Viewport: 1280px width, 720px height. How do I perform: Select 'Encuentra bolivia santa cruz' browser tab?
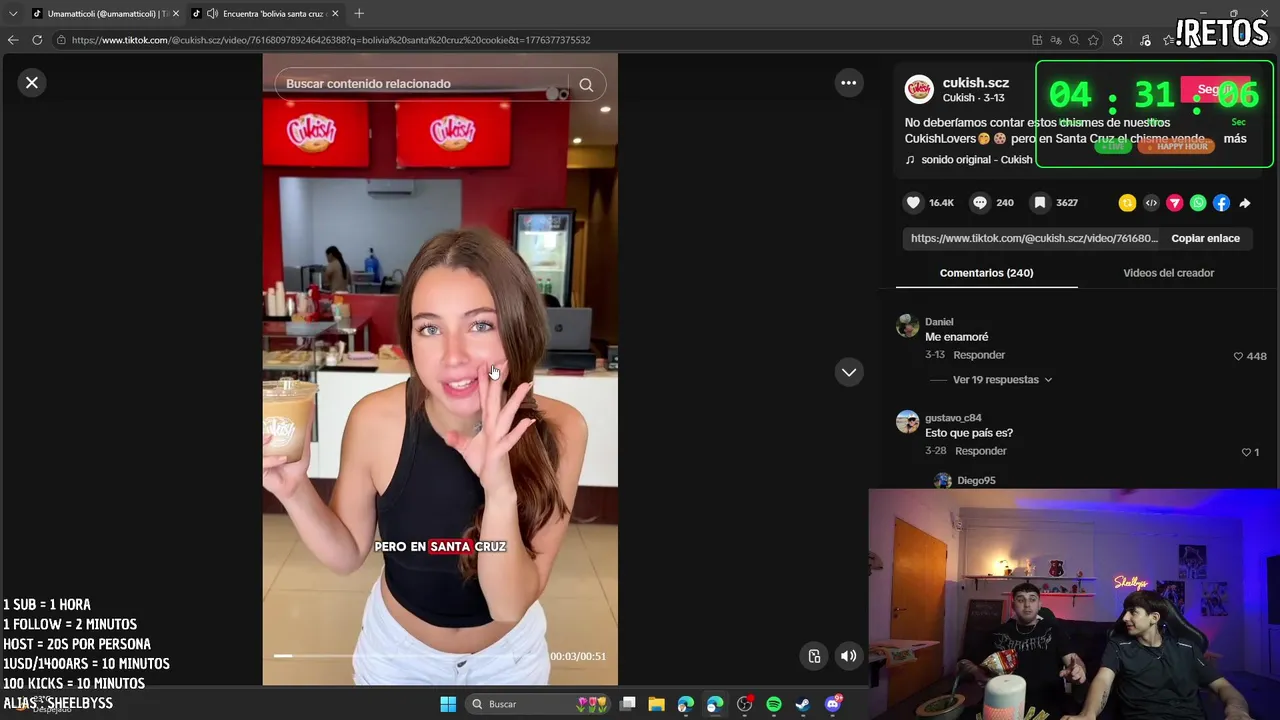(x=266, y=14)
